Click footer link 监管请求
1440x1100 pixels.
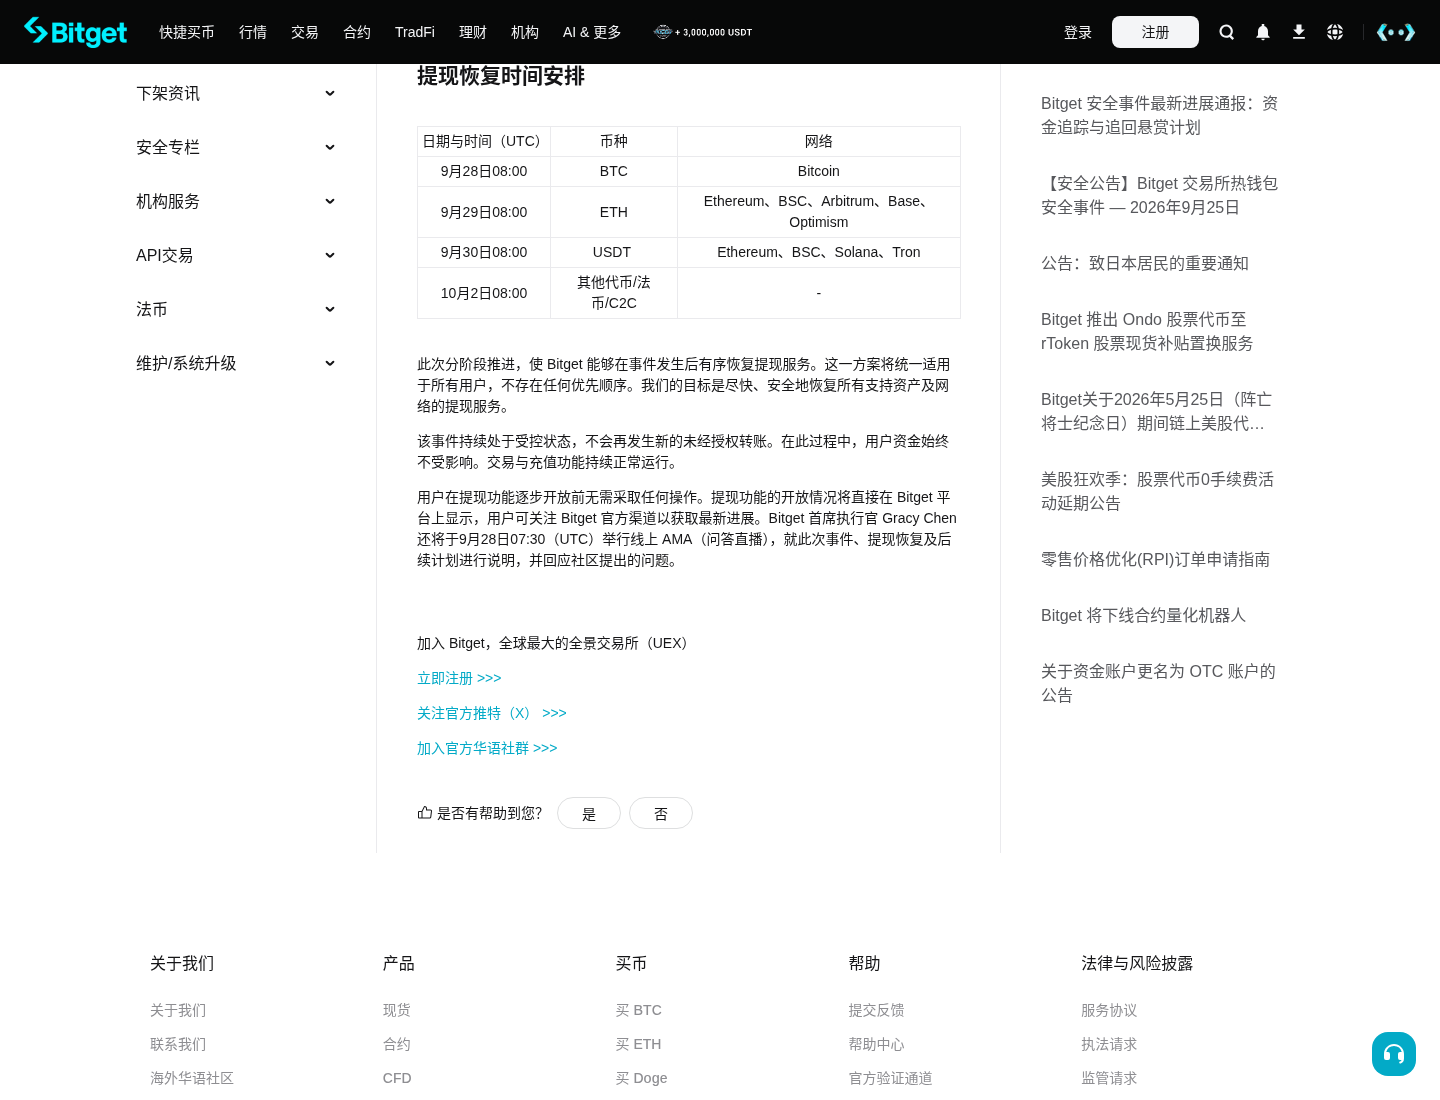coord(1109,1078)
